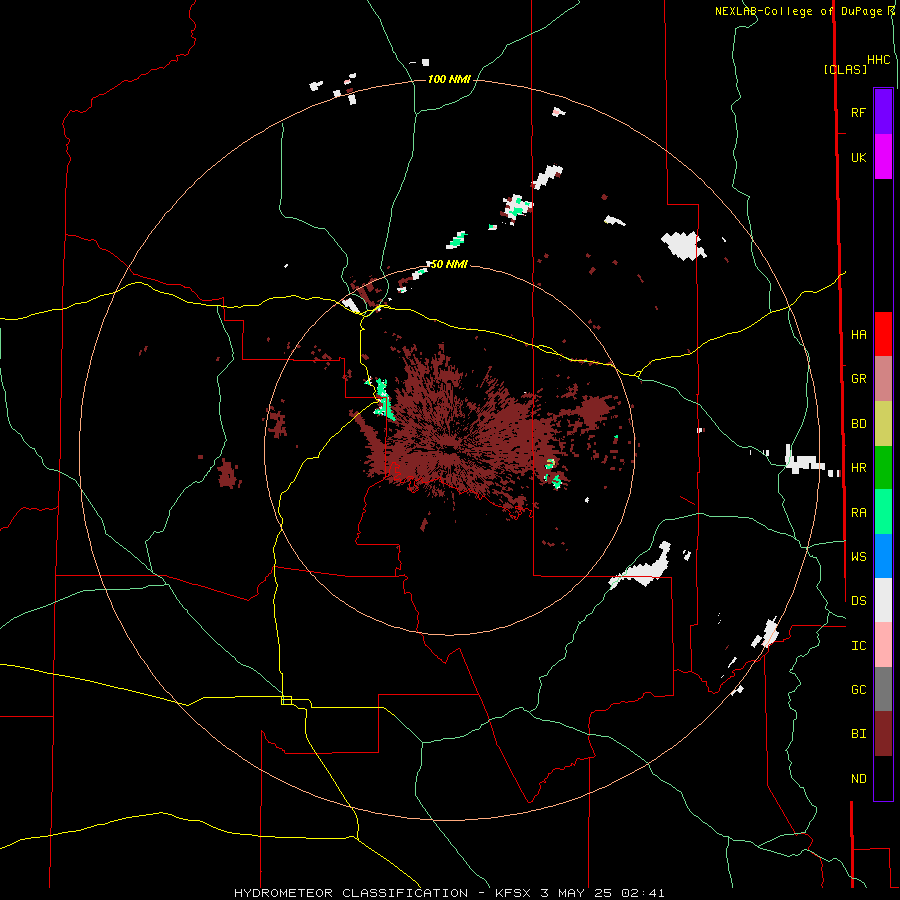Click the red HA legend color swatch
Viewport: 900px width, 900px height.
[x=883, y=334]
